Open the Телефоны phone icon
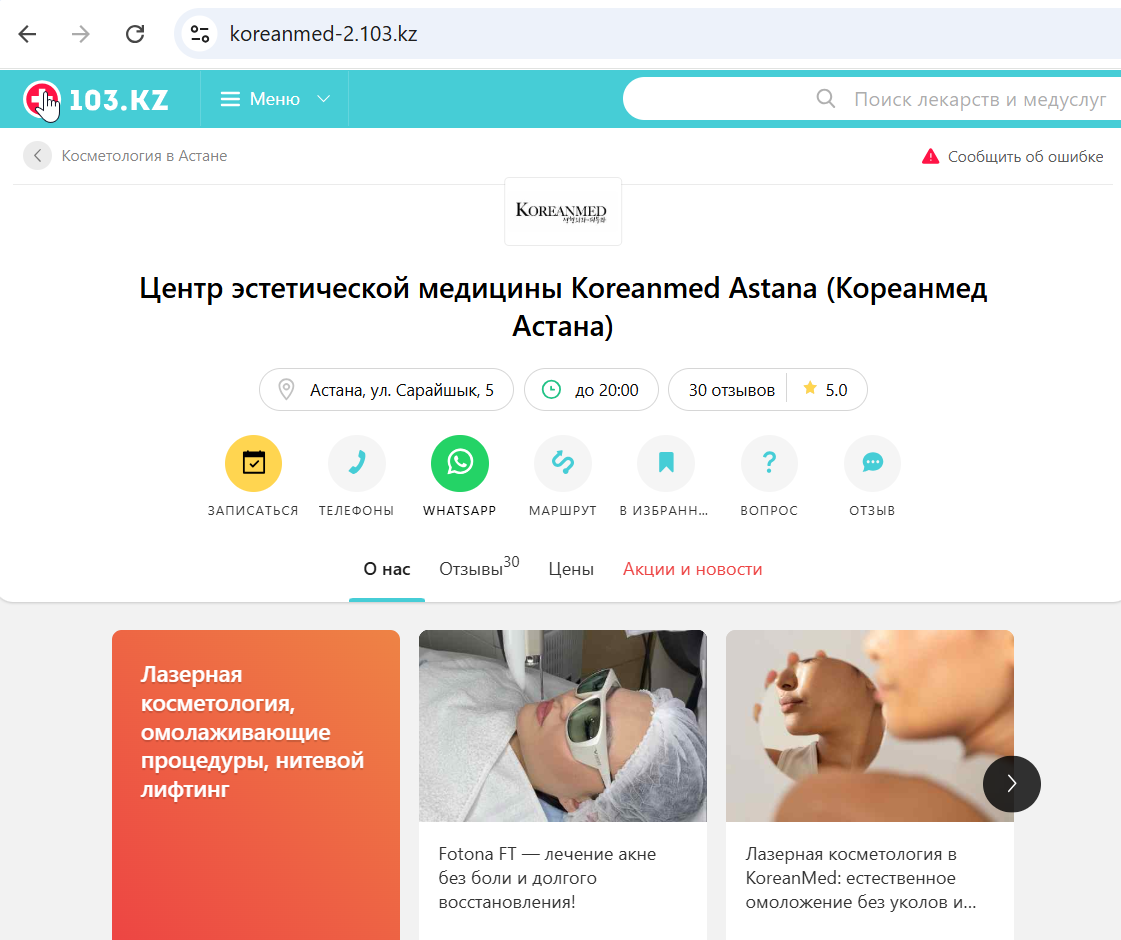Screen dimensions: 1121x940 tap(357, 463)
